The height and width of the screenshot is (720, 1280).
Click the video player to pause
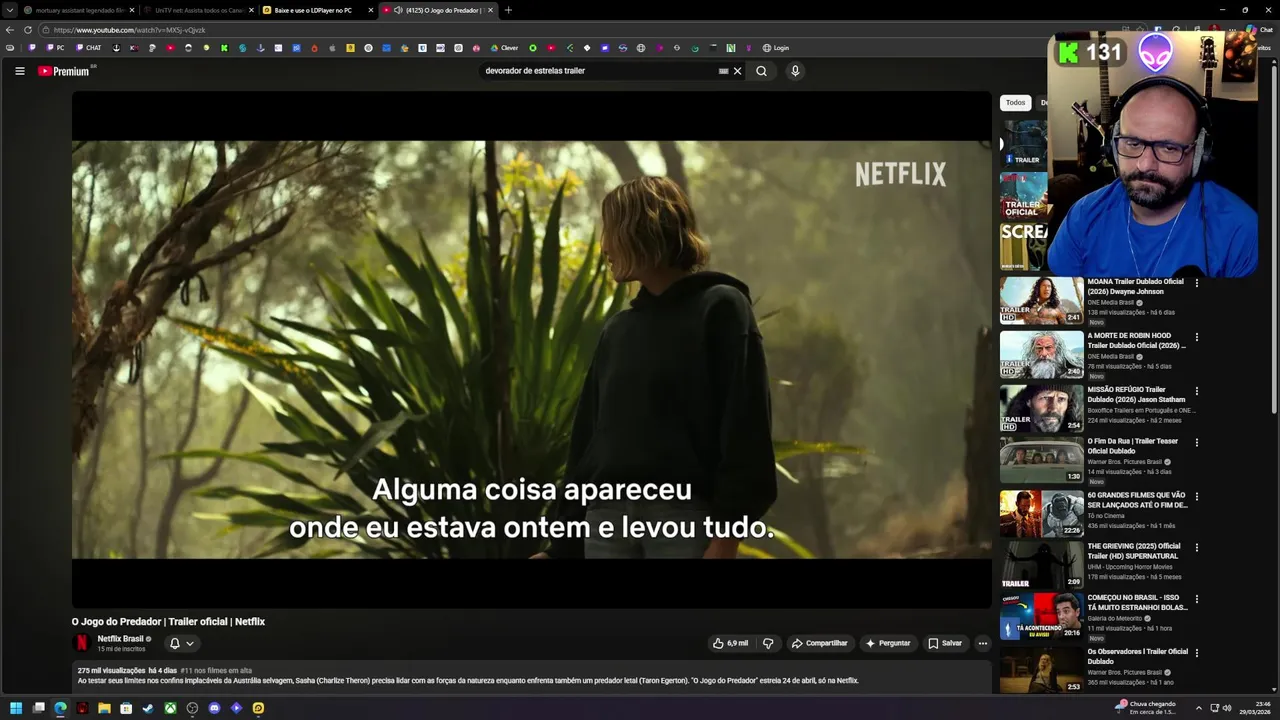click(x=531, y=350)
